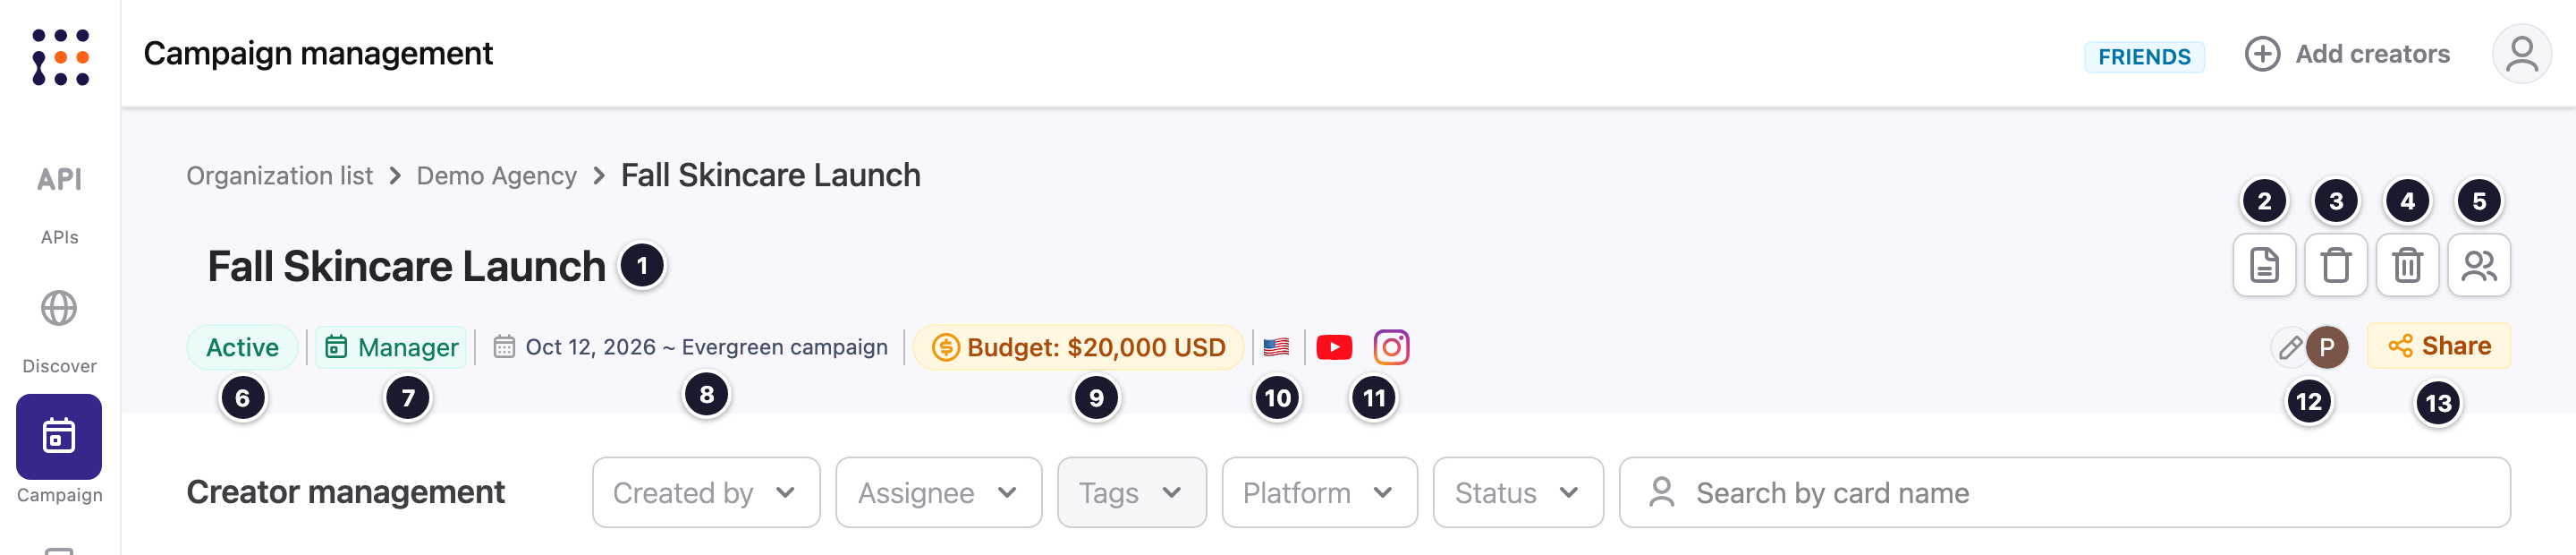
Task: Navigate to Demo Agency breadcrumb link
Action: (496, 176)
